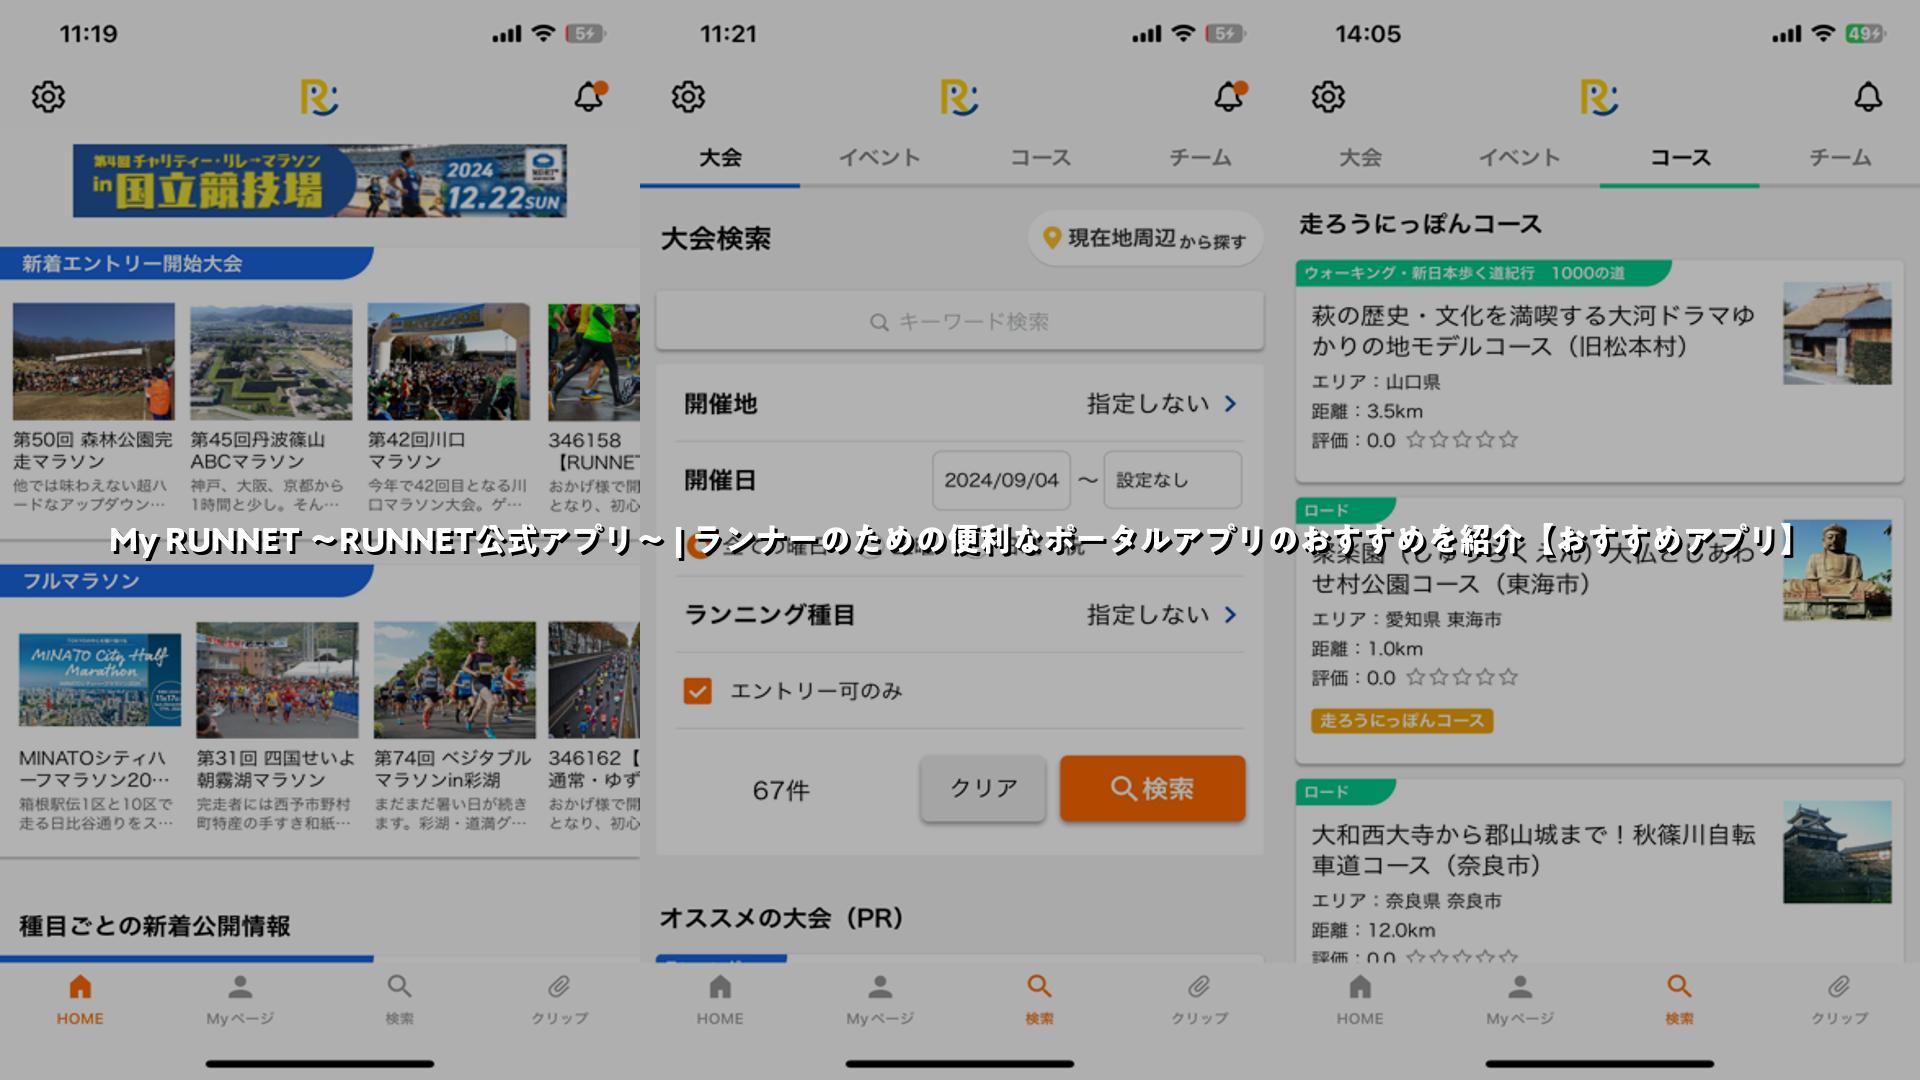
Task: Open クリップ in 14:05 screen bottom bar
Action: click(x=1840, y=999)
